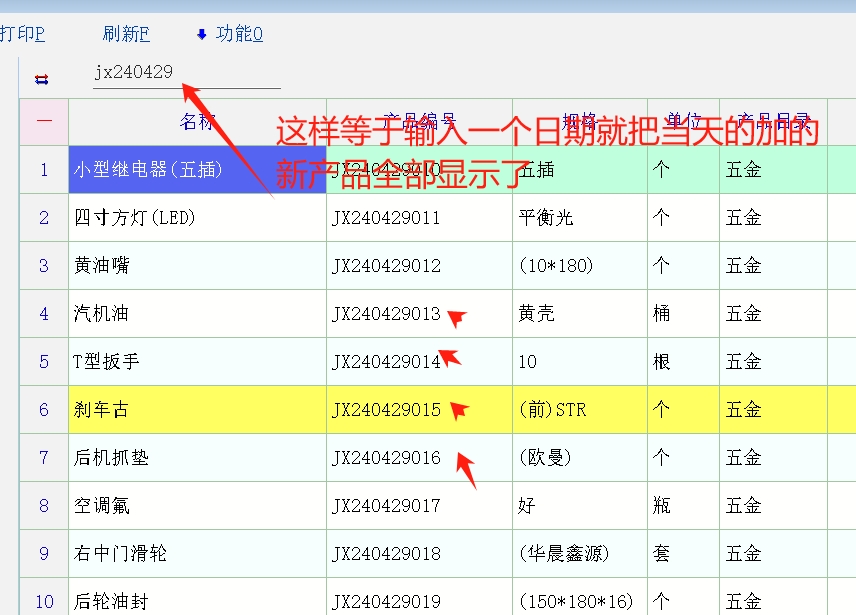The width and height of the screenshot is (856, 615).
Task: Click the 产品编号 column header
Action: point(419,122)
